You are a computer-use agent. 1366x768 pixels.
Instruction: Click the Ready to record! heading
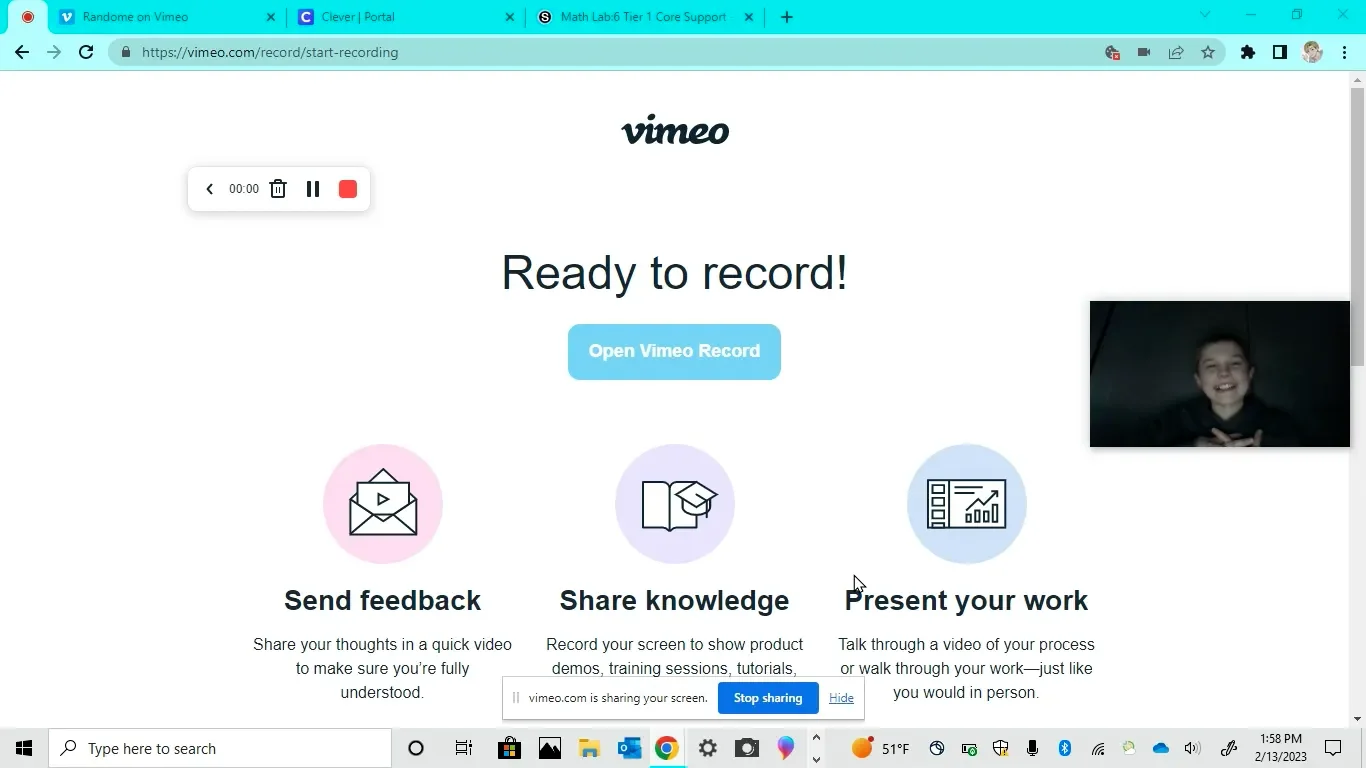tap(675, 273)
